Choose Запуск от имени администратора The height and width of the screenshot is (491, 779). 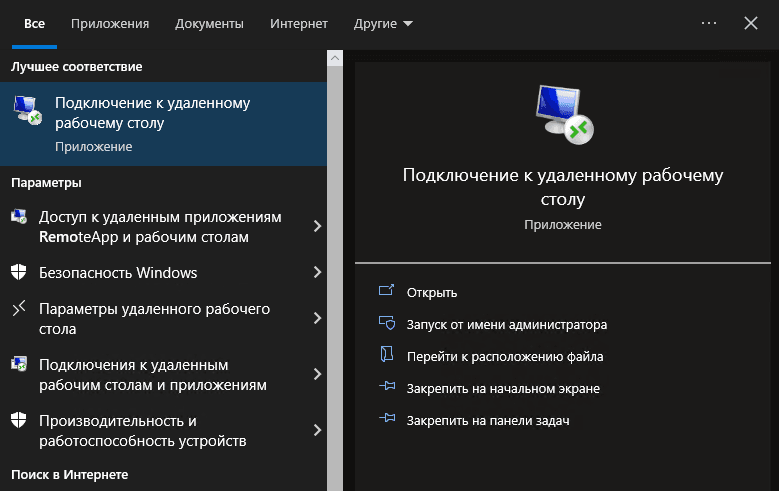507,324
